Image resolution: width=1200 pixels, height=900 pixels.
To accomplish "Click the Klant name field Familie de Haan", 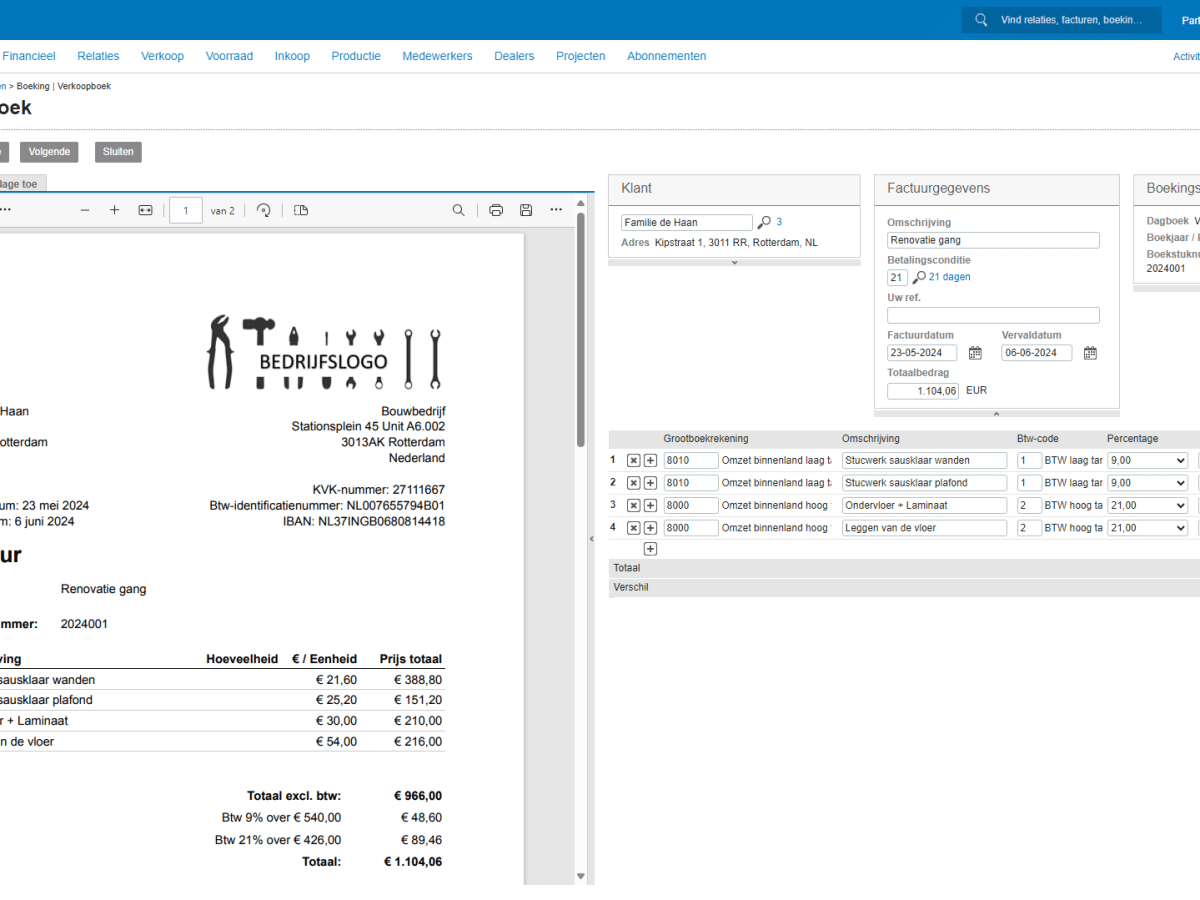I will click(x=687, y=222).
